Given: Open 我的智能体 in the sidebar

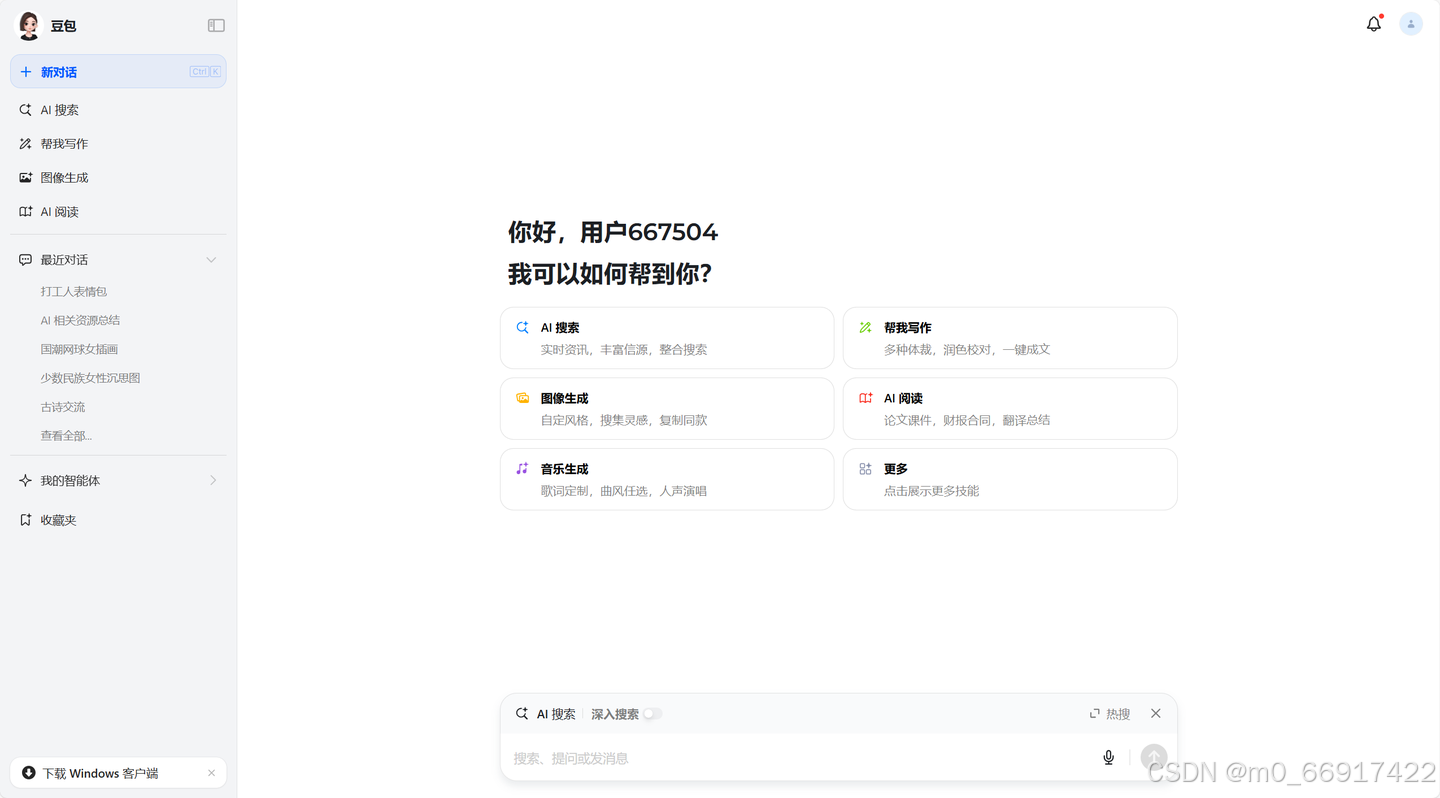Looking at the screenshot, I should (x=118, y=481).
